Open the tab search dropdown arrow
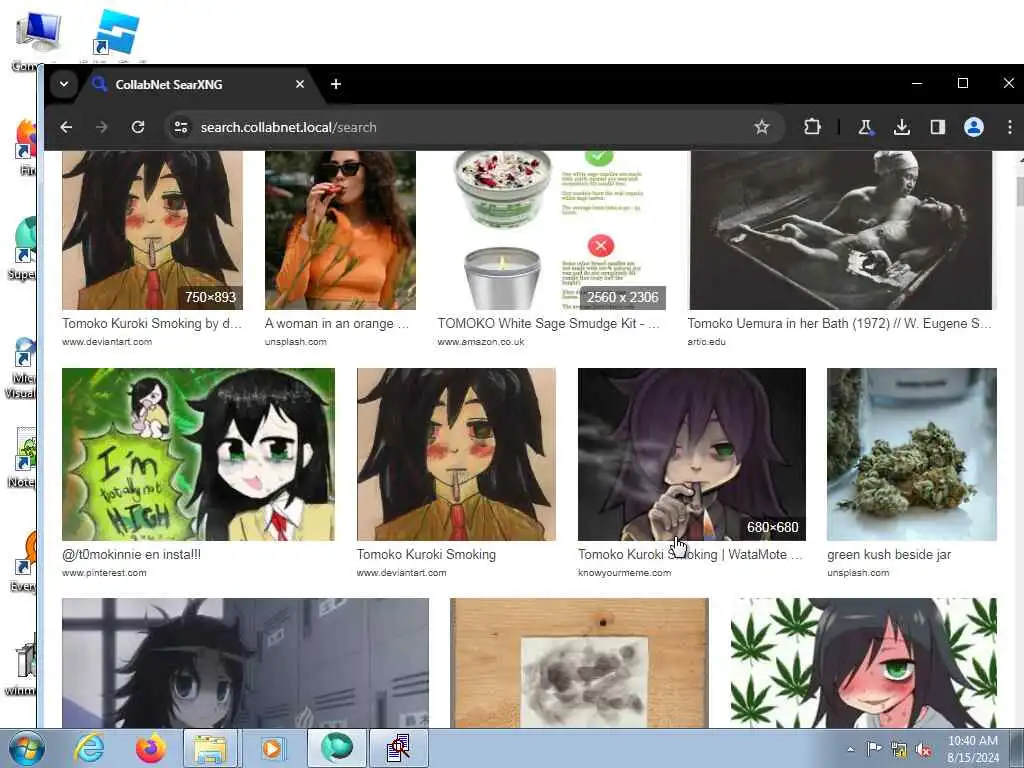 64,84
